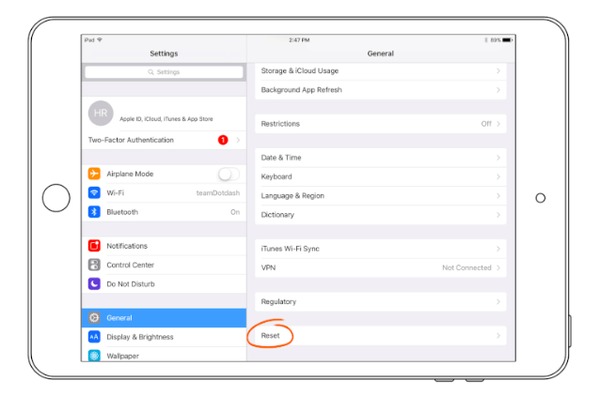600x396 pixels.
Task: Open Bluetooth settings row
Action: pos(164,212)
